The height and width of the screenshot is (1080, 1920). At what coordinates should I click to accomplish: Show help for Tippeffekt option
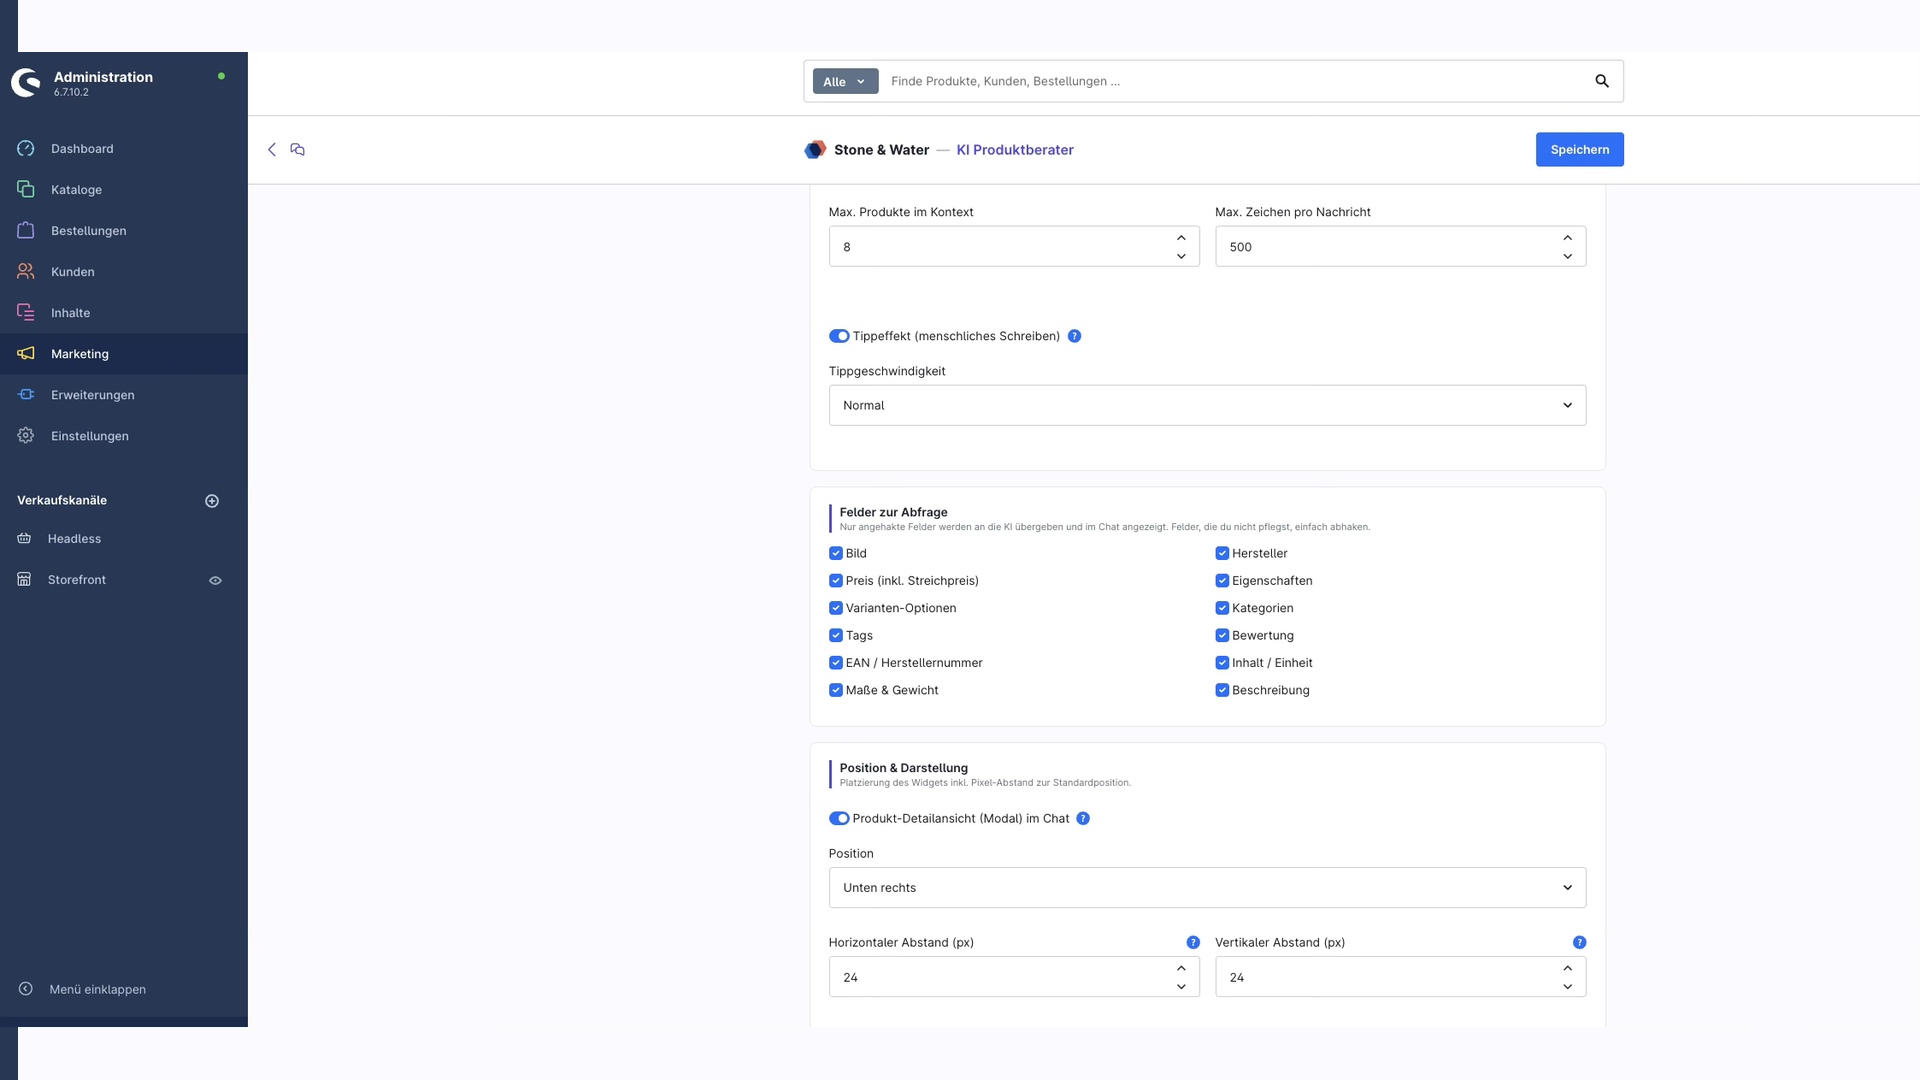click(1074, 337)
